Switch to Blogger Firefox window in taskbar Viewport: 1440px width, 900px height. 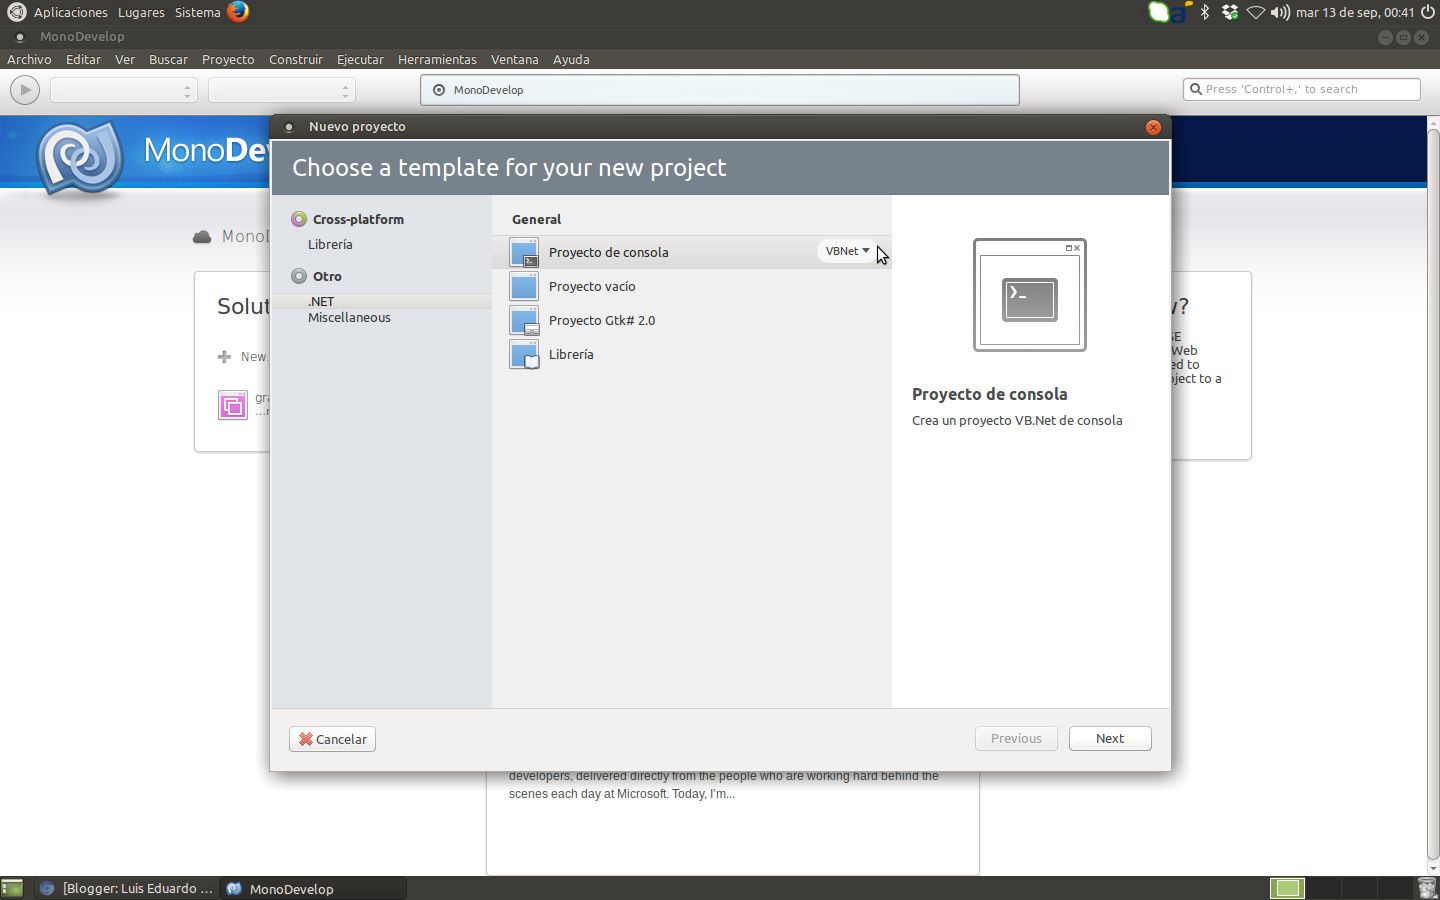click(126, 888)
